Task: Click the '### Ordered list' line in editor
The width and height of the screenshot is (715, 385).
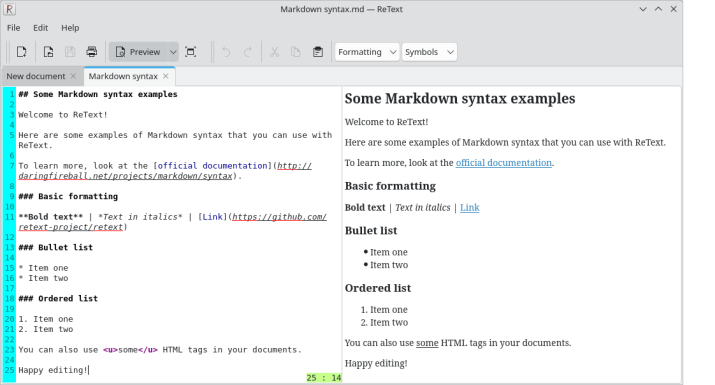Action: 58,299
